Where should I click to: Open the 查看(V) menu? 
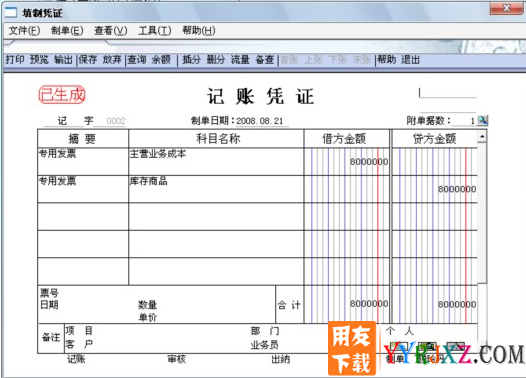[111, 31]
